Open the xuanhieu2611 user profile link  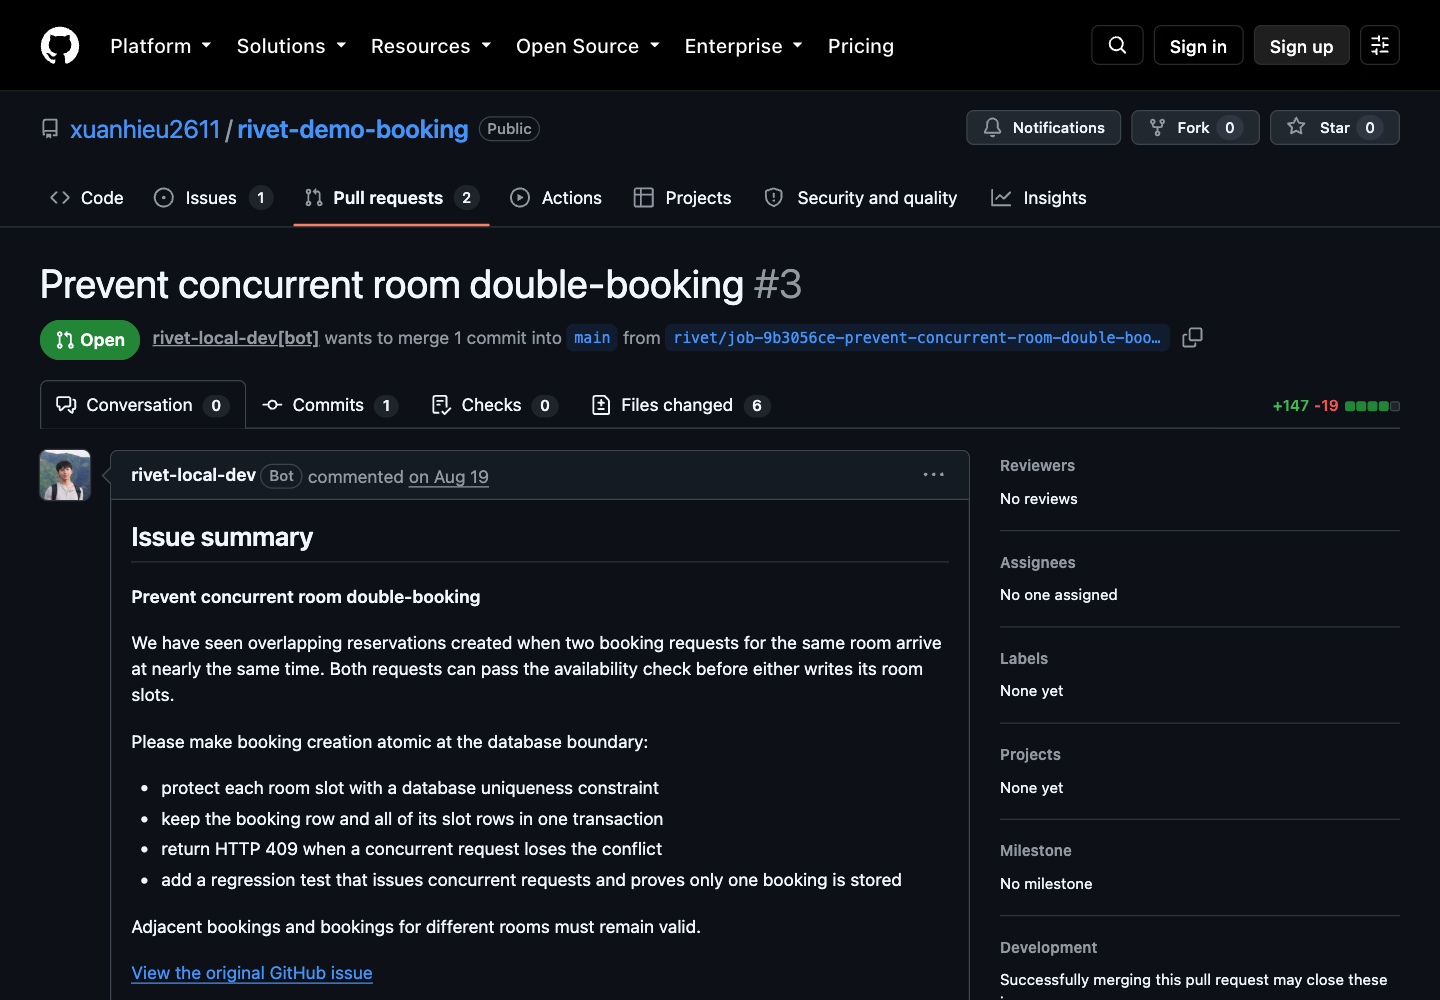click(145, 129)
